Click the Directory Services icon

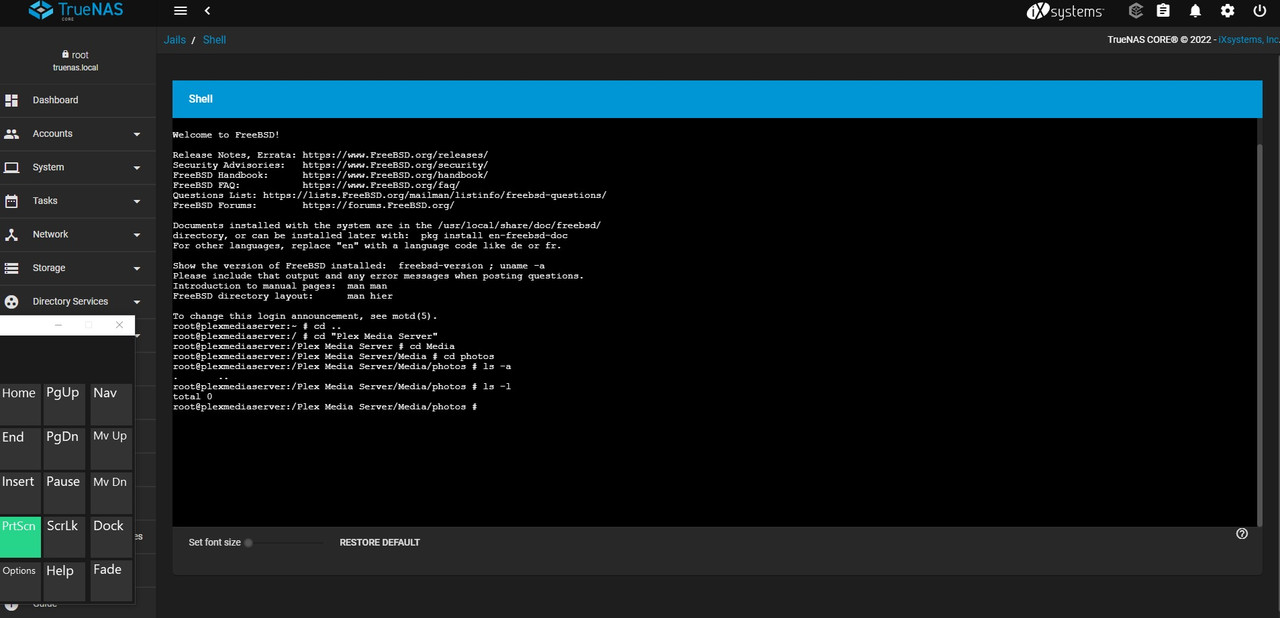tap(12, 301)
